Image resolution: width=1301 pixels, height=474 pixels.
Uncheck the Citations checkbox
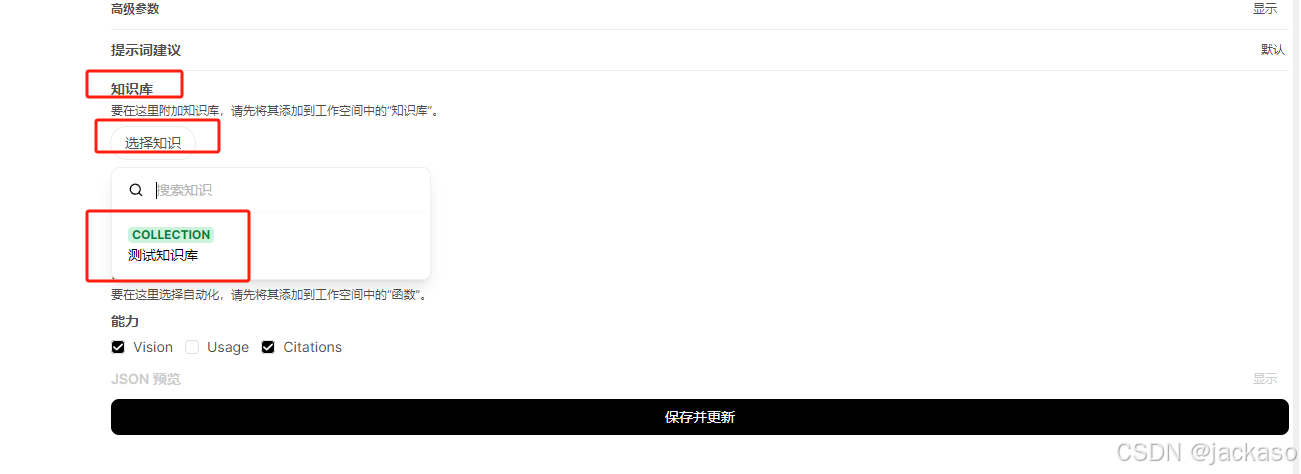point(268,347)
